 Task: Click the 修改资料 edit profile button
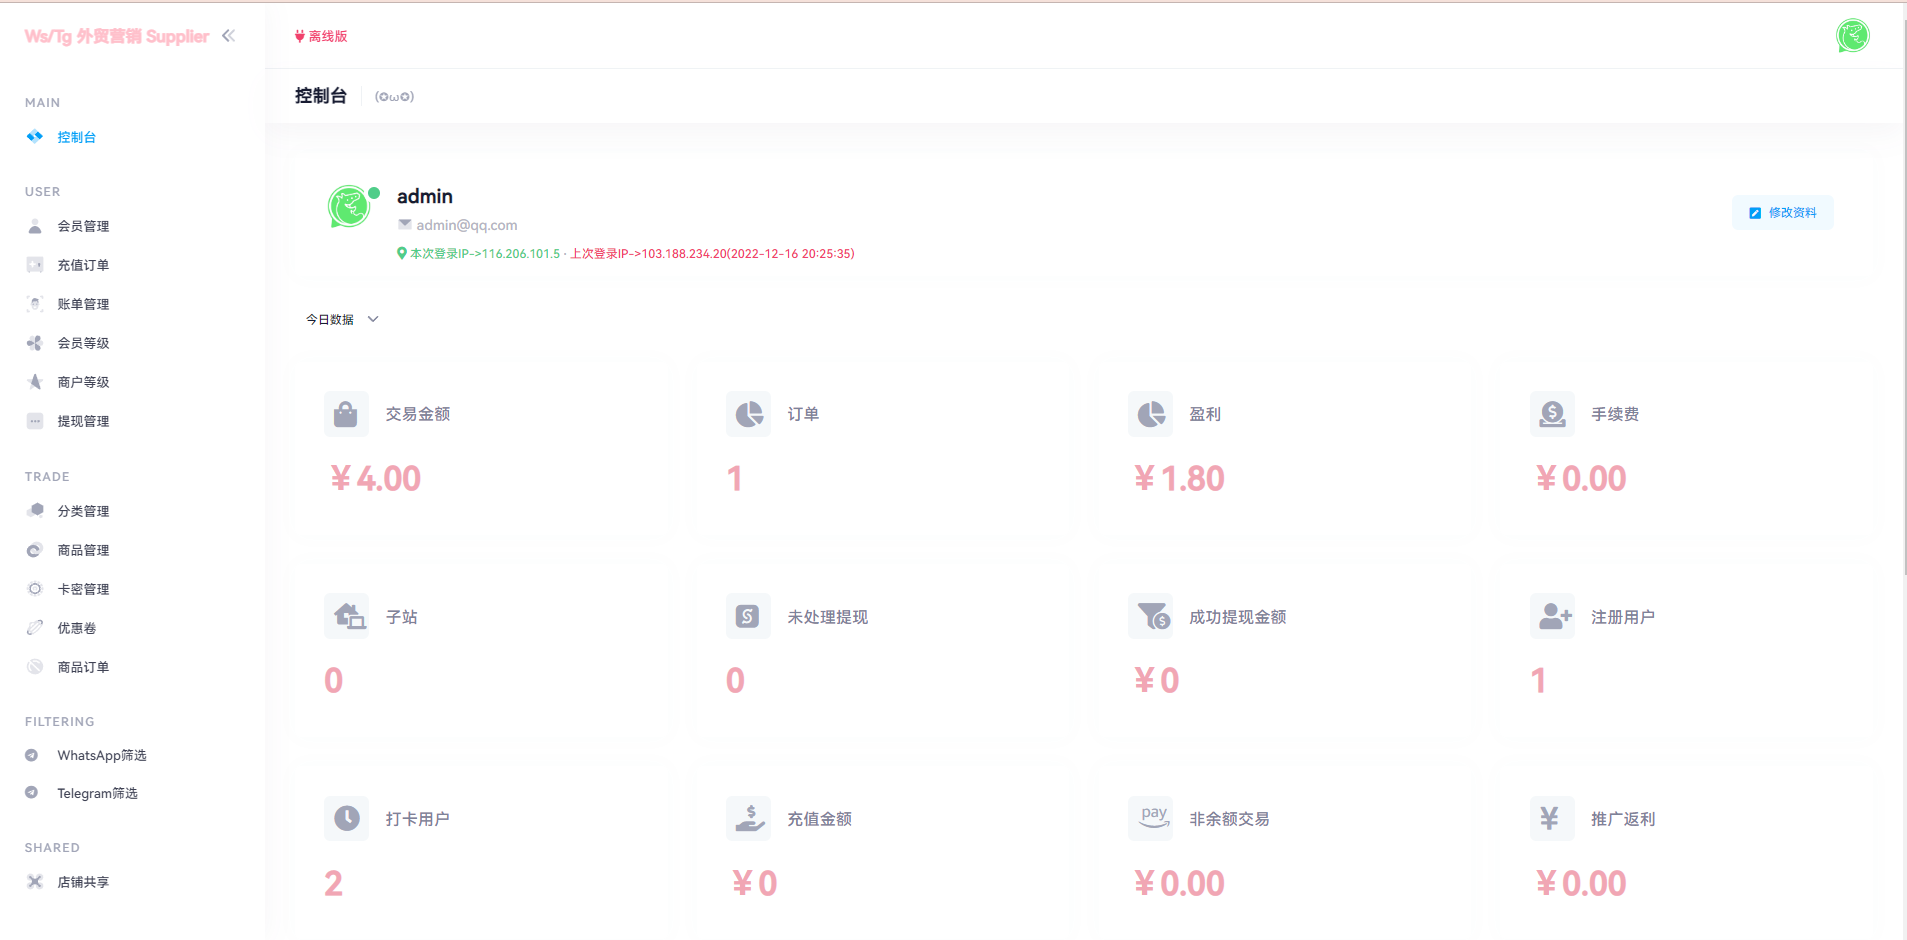(x=1782, y=213)
